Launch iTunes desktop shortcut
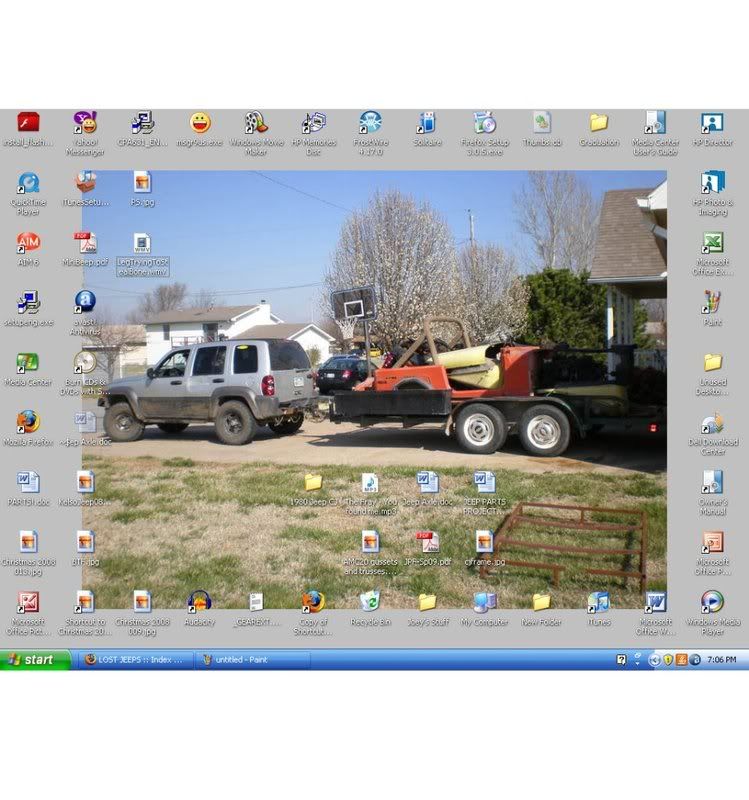749x800 pixels. (598, 603)
